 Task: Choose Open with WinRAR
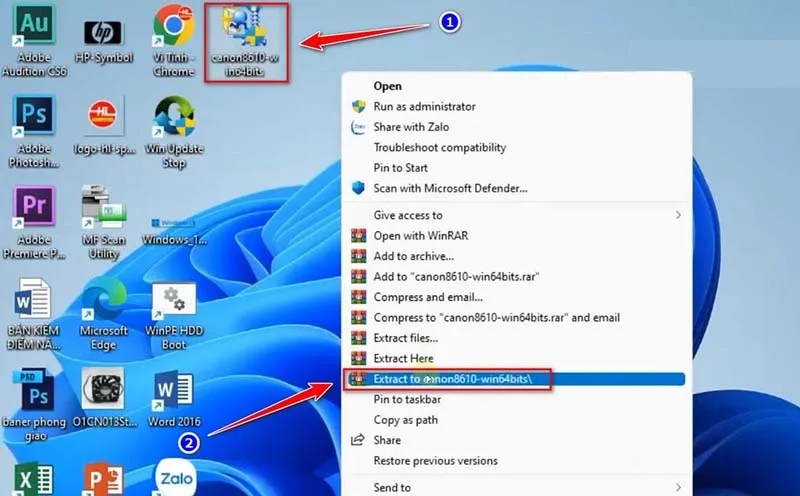click(x=517, y=235)
